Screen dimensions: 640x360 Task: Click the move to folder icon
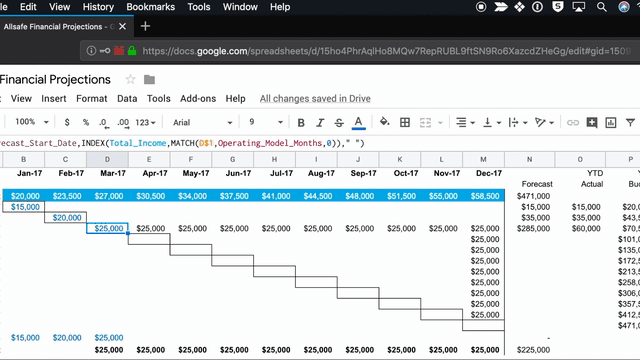click(x=149, y=80)
